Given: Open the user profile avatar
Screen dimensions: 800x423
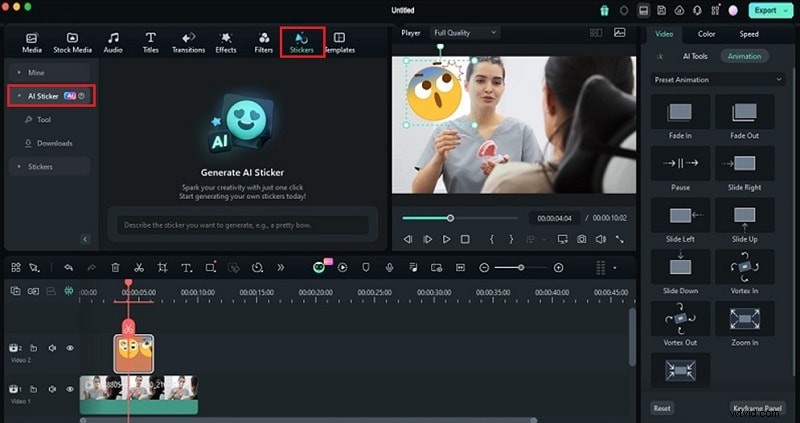Looking at the screenshot, I should [733, 10].
